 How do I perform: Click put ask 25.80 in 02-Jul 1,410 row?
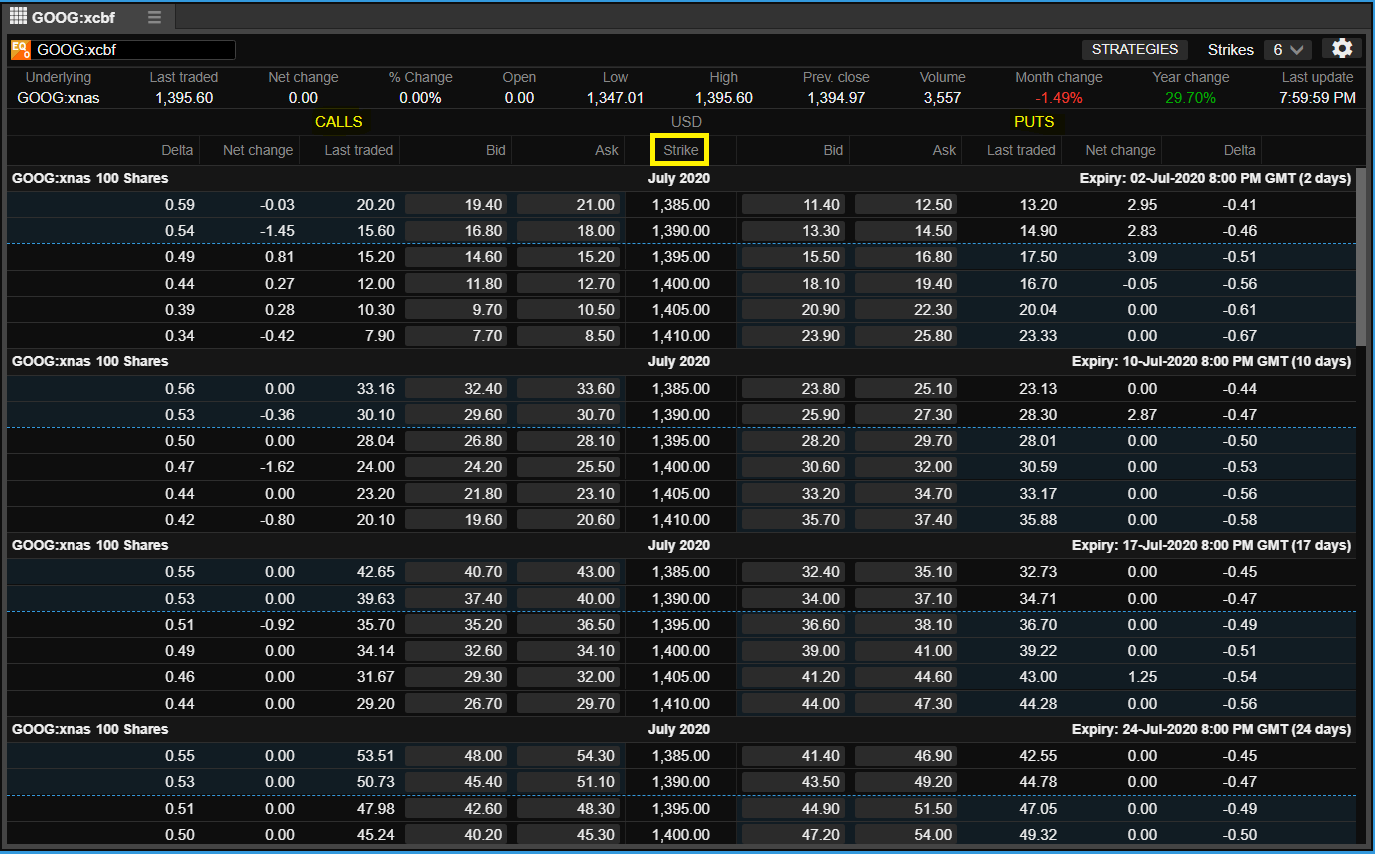click(906, 336)
